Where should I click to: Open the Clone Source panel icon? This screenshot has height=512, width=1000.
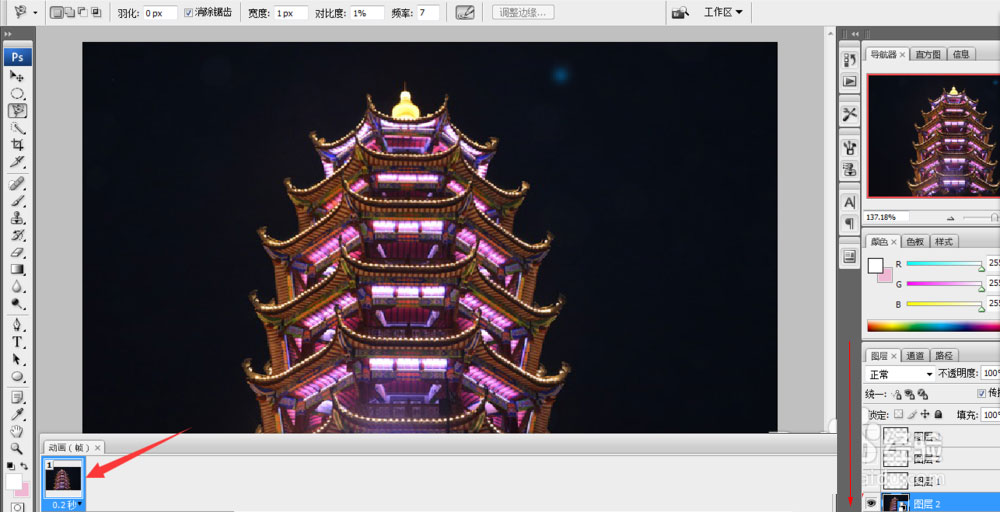(x=849, y=170)
